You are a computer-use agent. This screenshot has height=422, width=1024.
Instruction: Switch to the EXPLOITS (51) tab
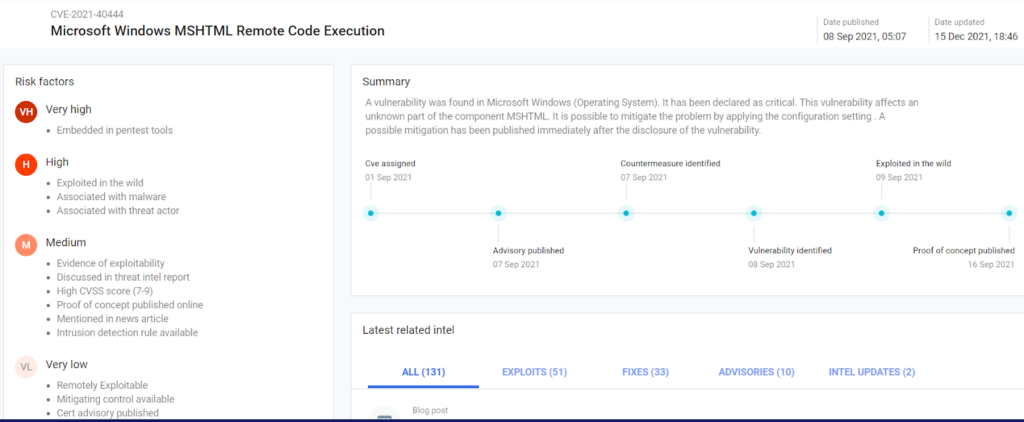(x=534, y=372)
